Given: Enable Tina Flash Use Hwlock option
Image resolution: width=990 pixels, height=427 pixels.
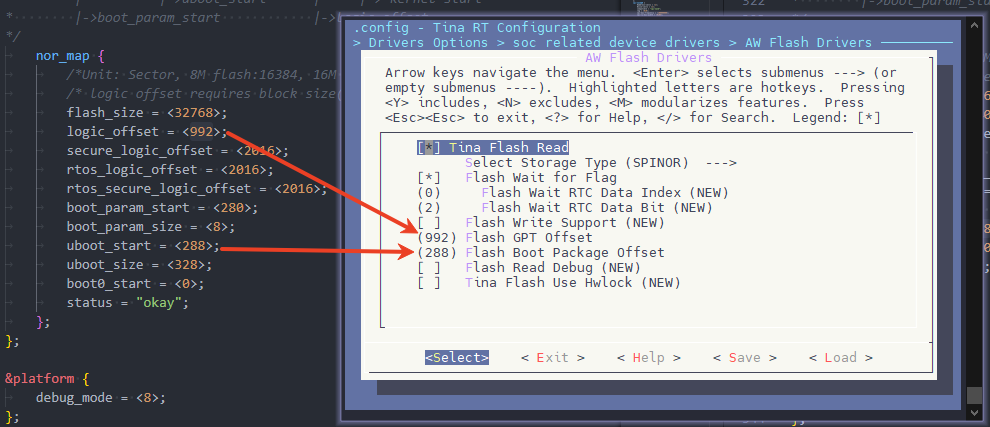Looking at the screenshot, I should [425, 282].
